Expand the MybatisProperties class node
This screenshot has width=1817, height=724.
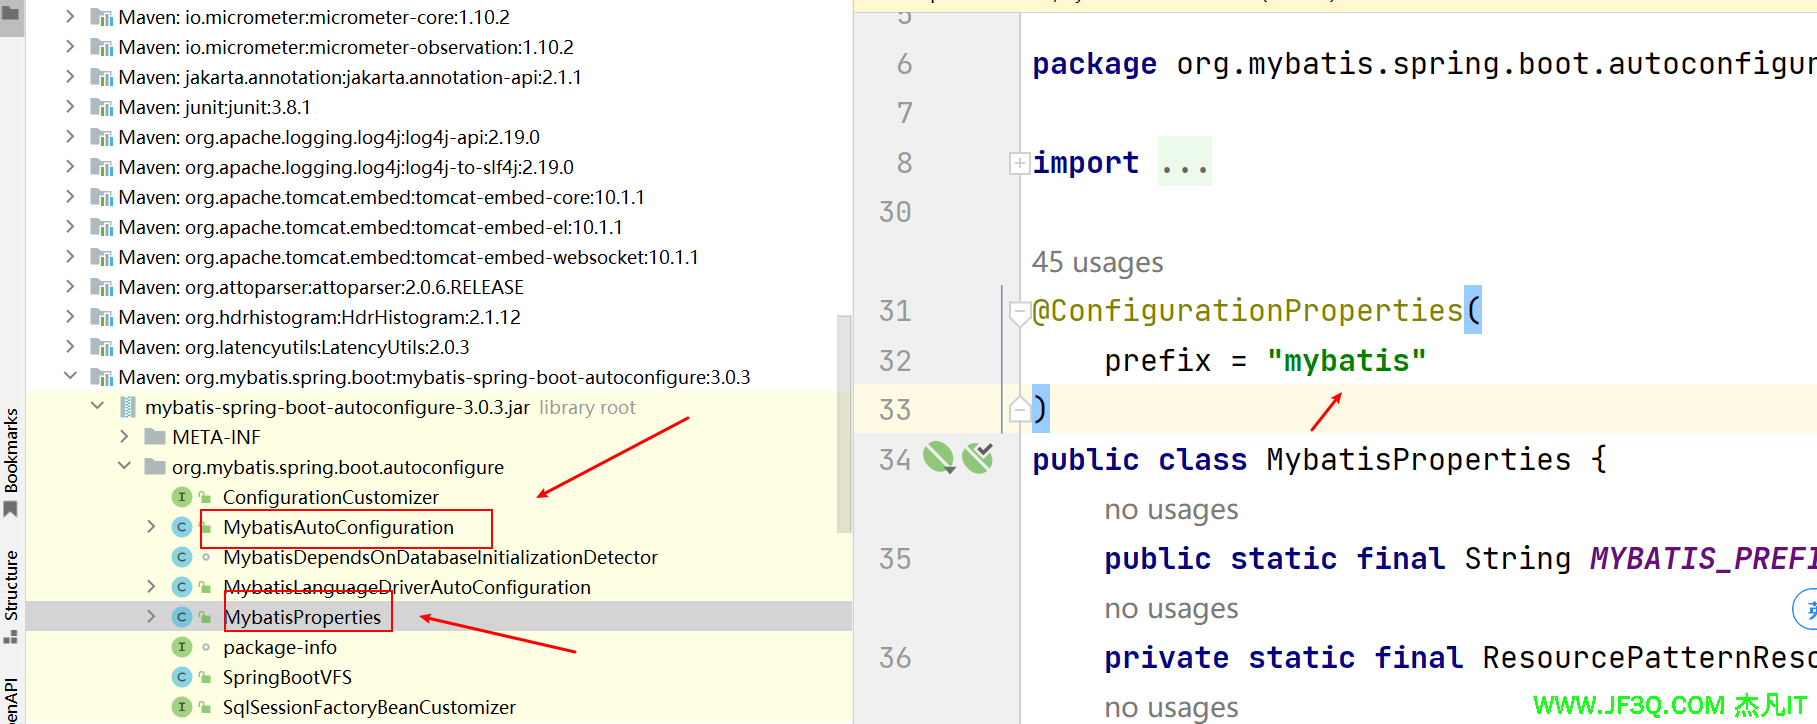[151, 617]
